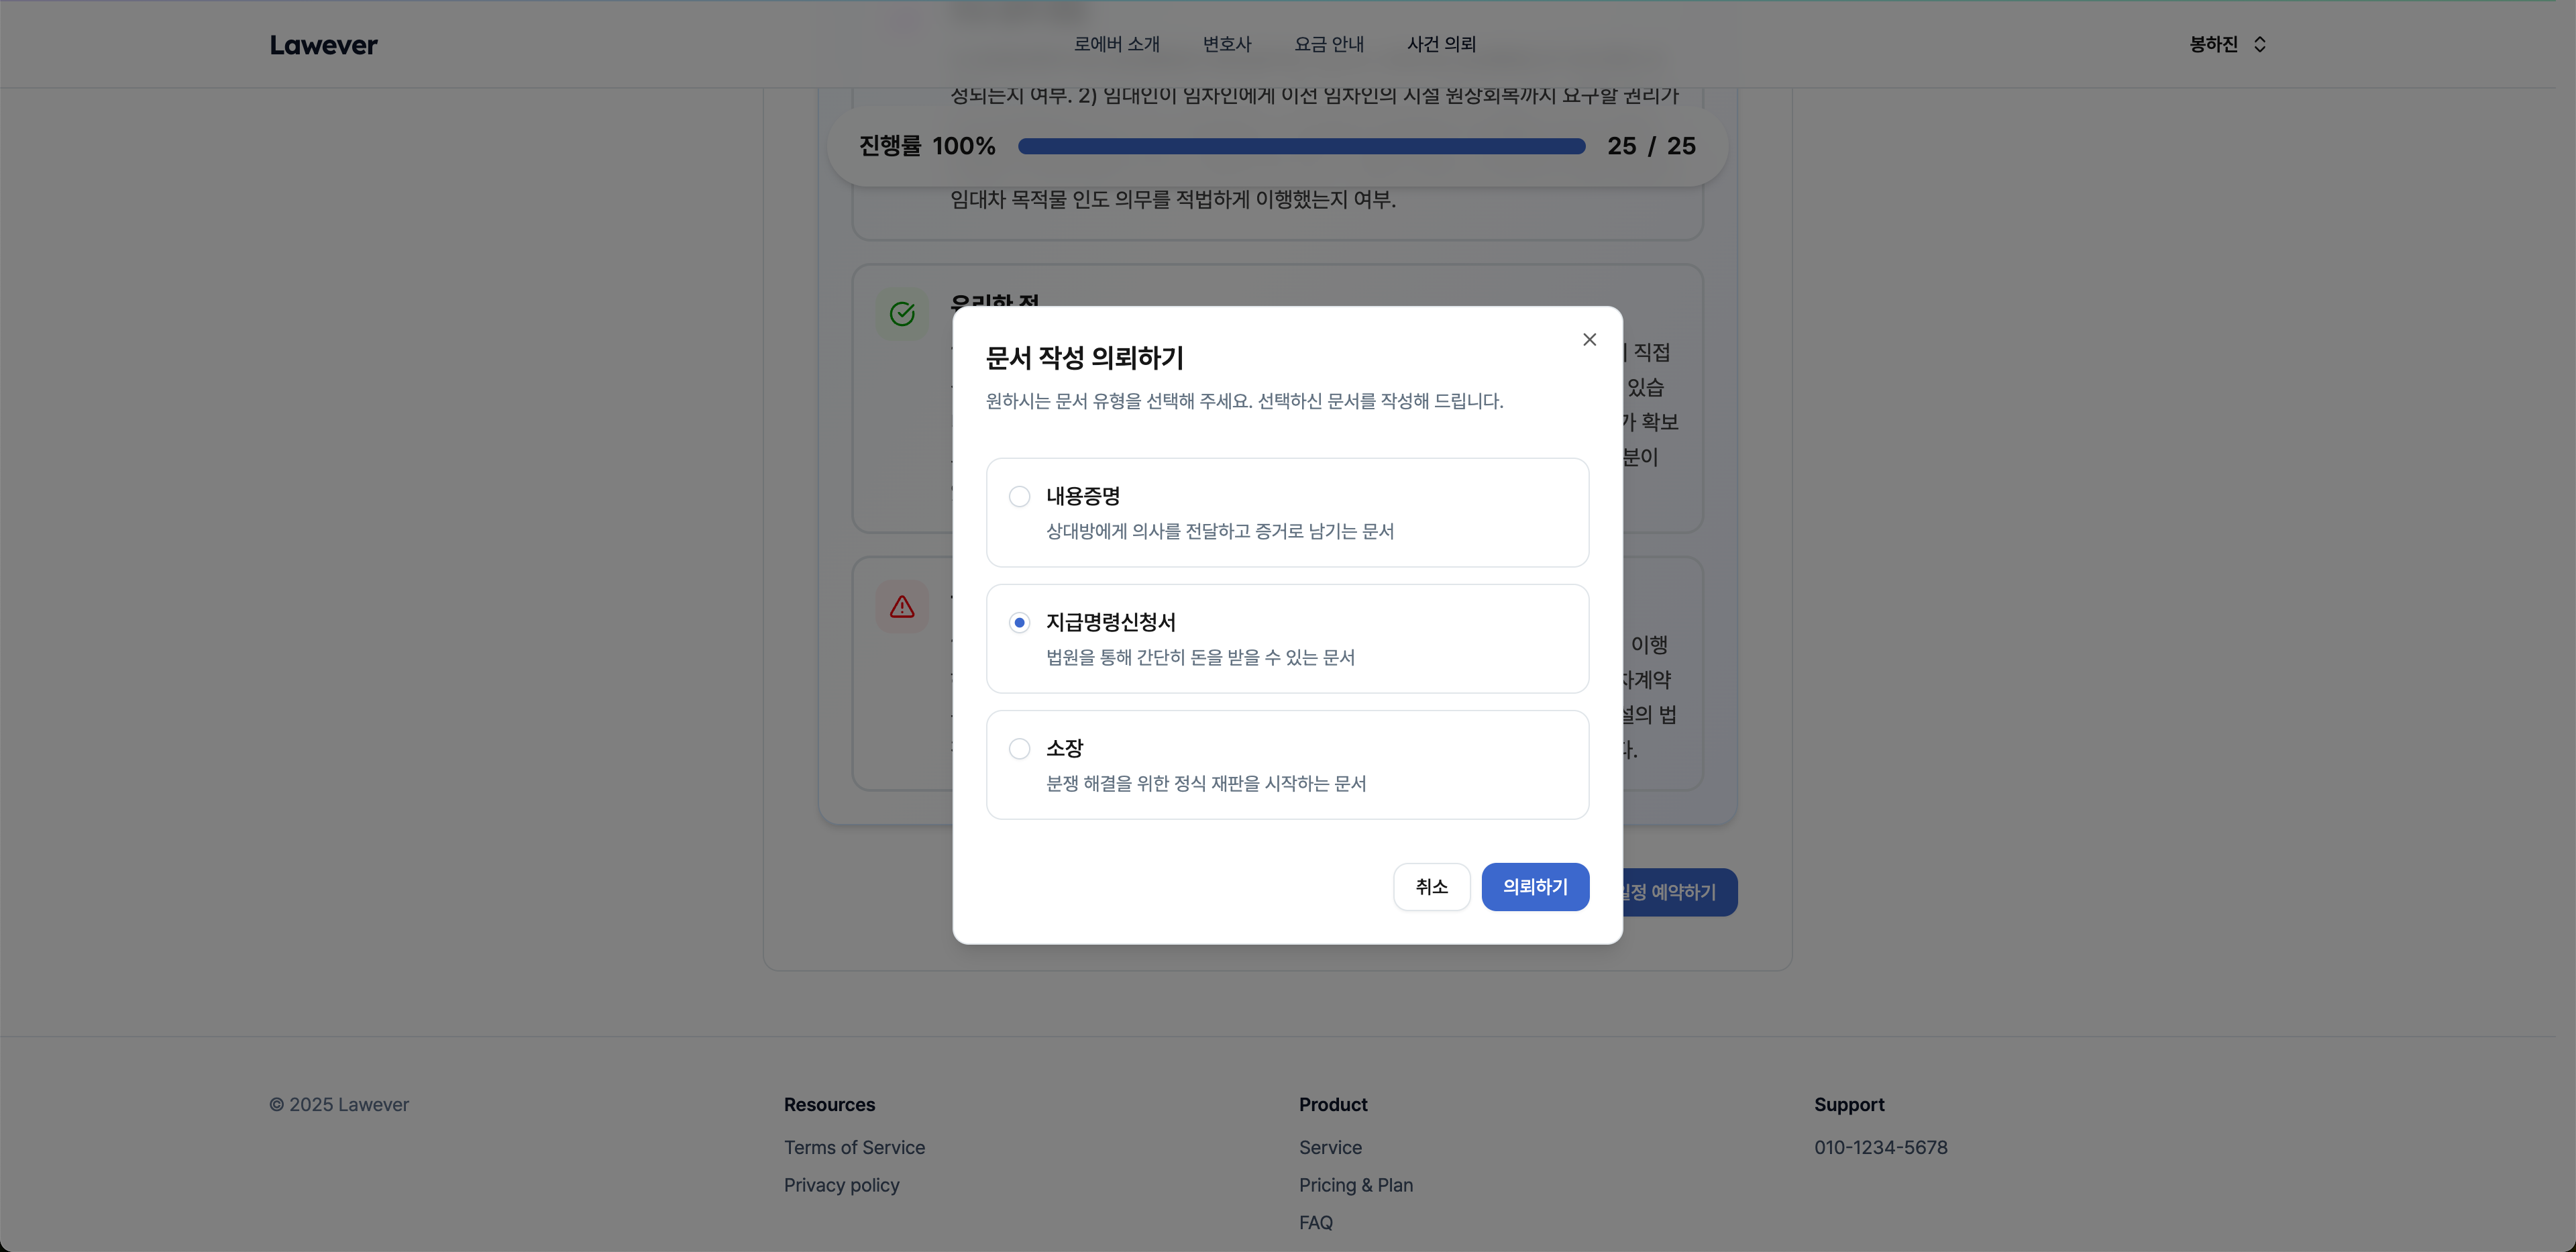Open the 사건 의뢰 menu item
Viewport: 2576px width, 1252px height.
[1440, 44]
